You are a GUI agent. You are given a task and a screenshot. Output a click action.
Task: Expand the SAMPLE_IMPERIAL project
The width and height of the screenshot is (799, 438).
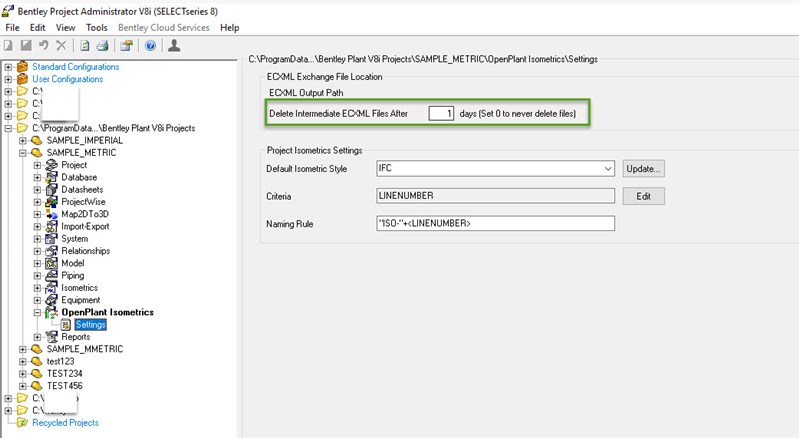[22, 141]
